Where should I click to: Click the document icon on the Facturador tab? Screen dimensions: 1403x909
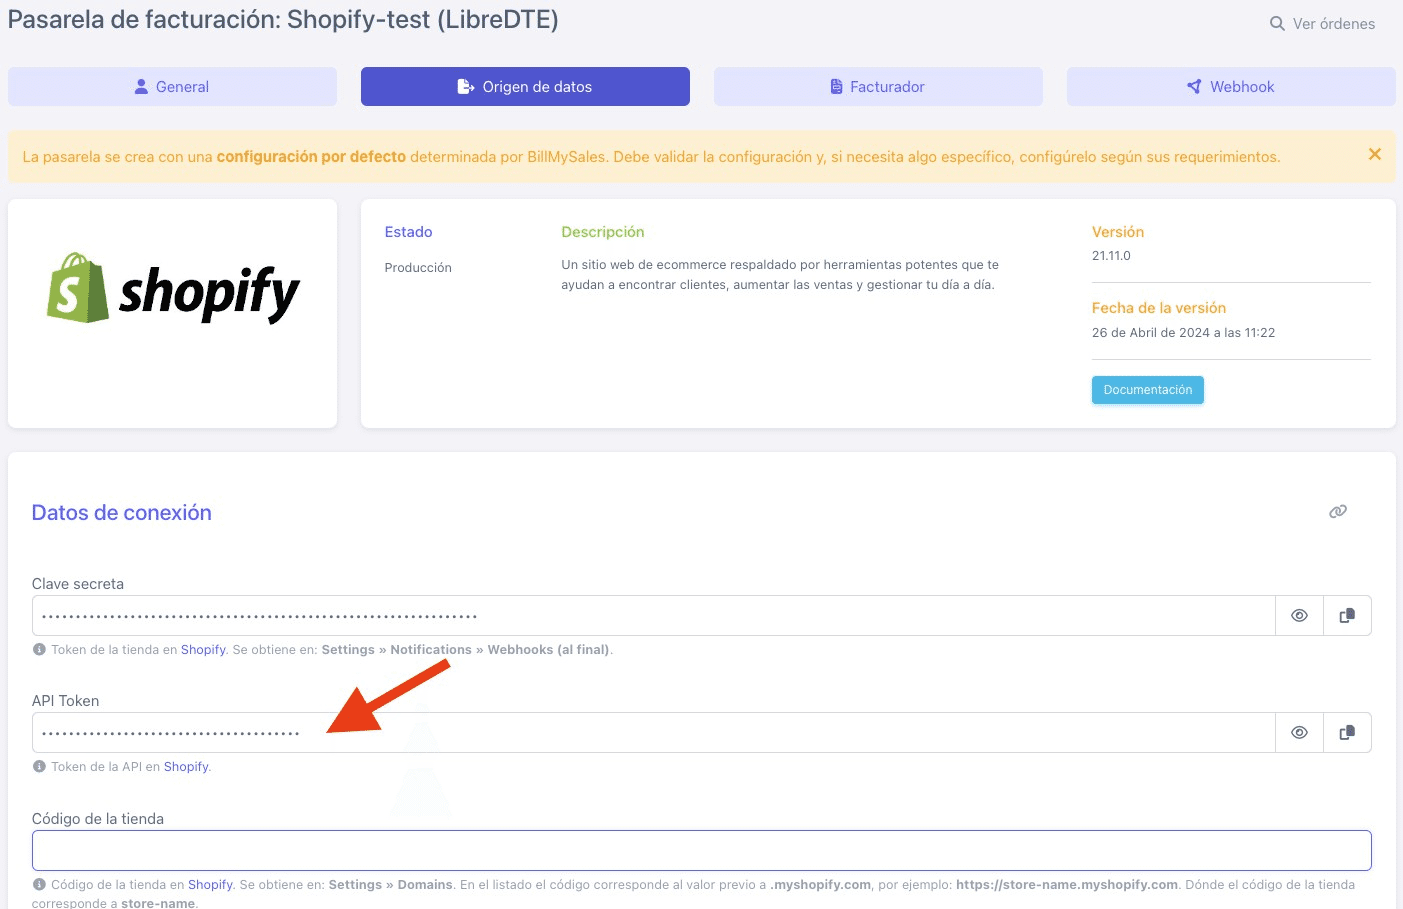click(x=835, y=86)
